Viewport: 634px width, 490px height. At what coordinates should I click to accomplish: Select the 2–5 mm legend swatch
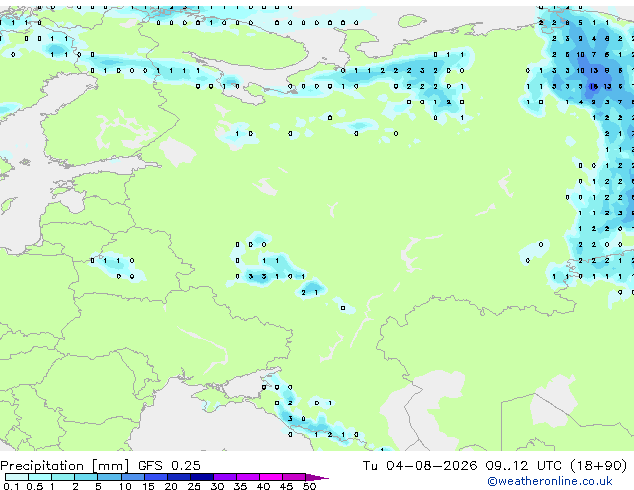coord(86,477)
